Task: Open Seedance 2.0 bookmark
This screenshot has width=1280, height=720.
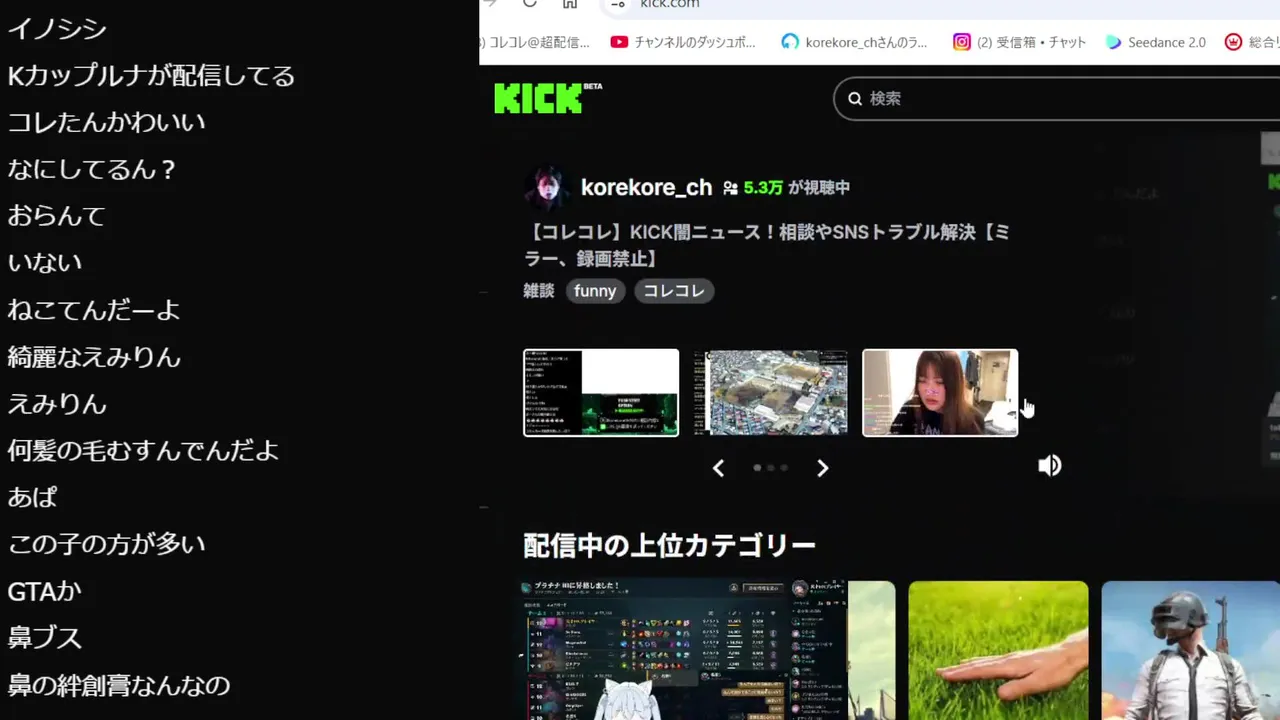Action: pos(1156,42)
